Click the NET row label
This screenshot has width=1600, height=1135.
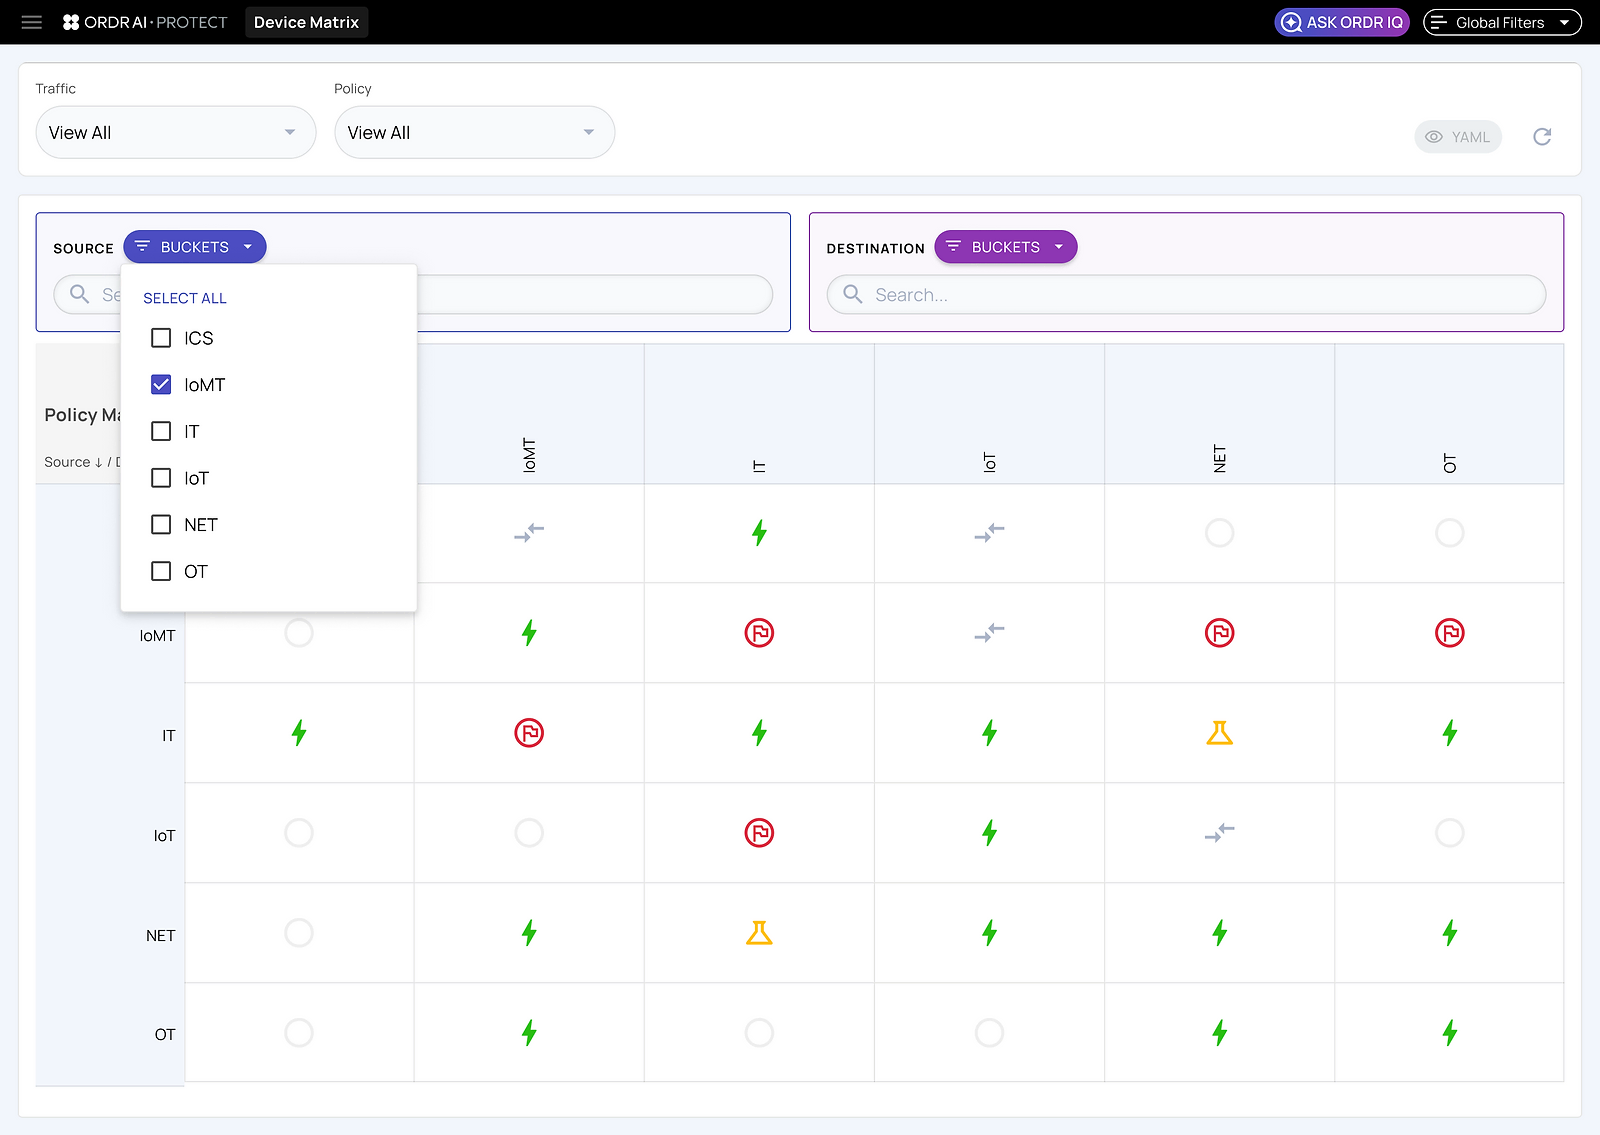[160, 936]
